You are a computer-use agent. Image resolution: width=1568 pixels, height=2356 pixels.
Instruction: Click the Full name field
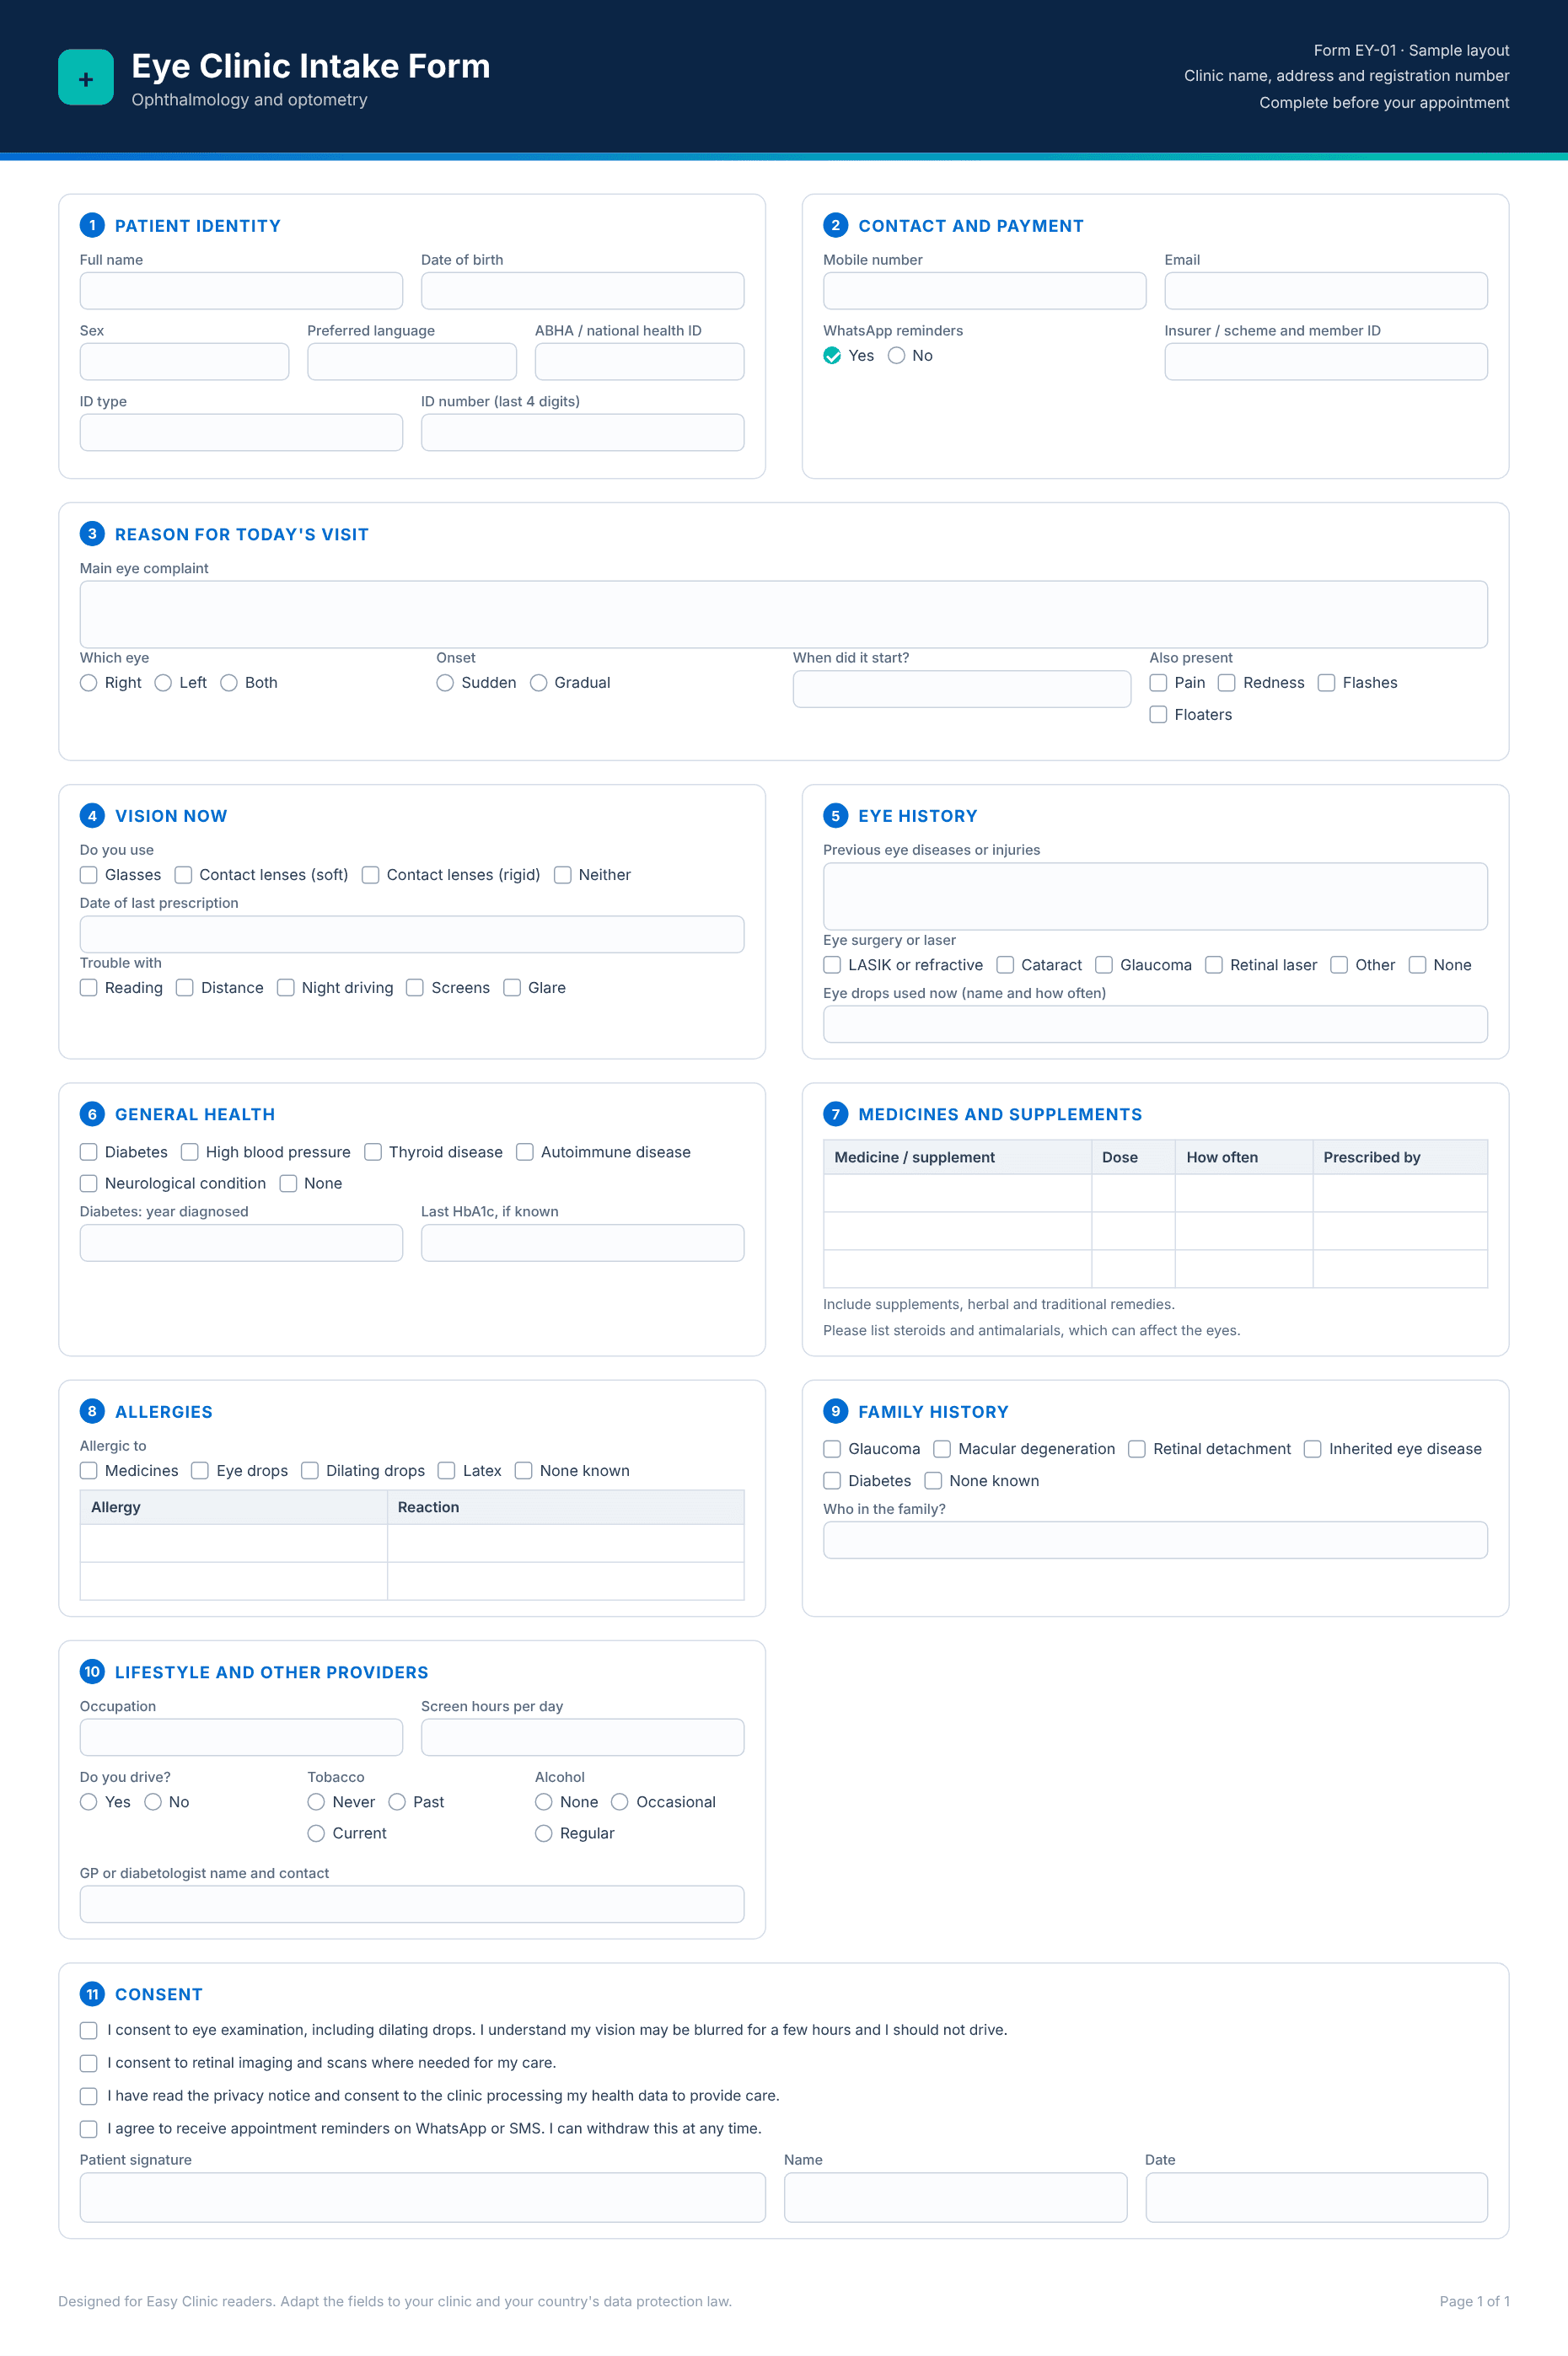(x=241, y=291)
